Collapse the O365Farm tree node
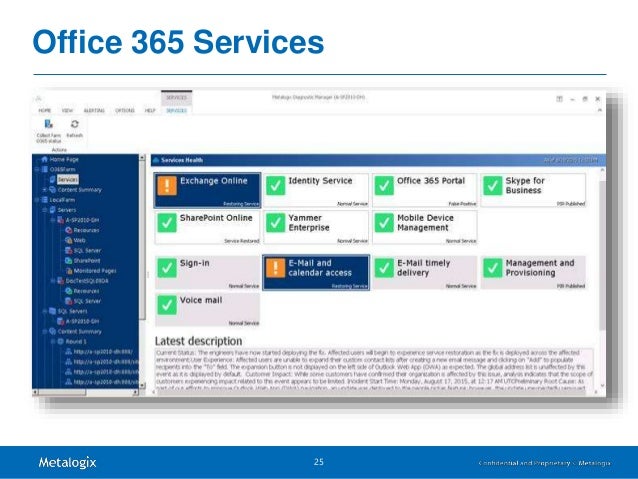This screenshot has height=479, width=638. click(37, 169)
